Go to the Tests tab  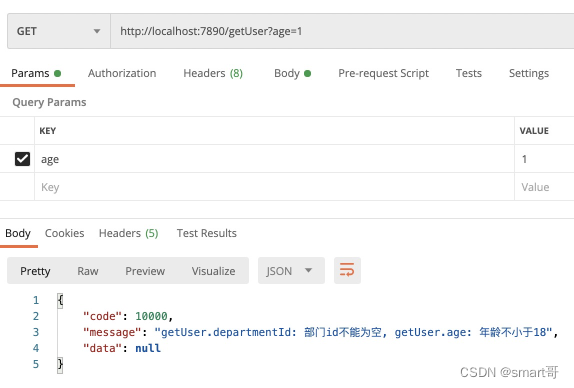[469, 73]
